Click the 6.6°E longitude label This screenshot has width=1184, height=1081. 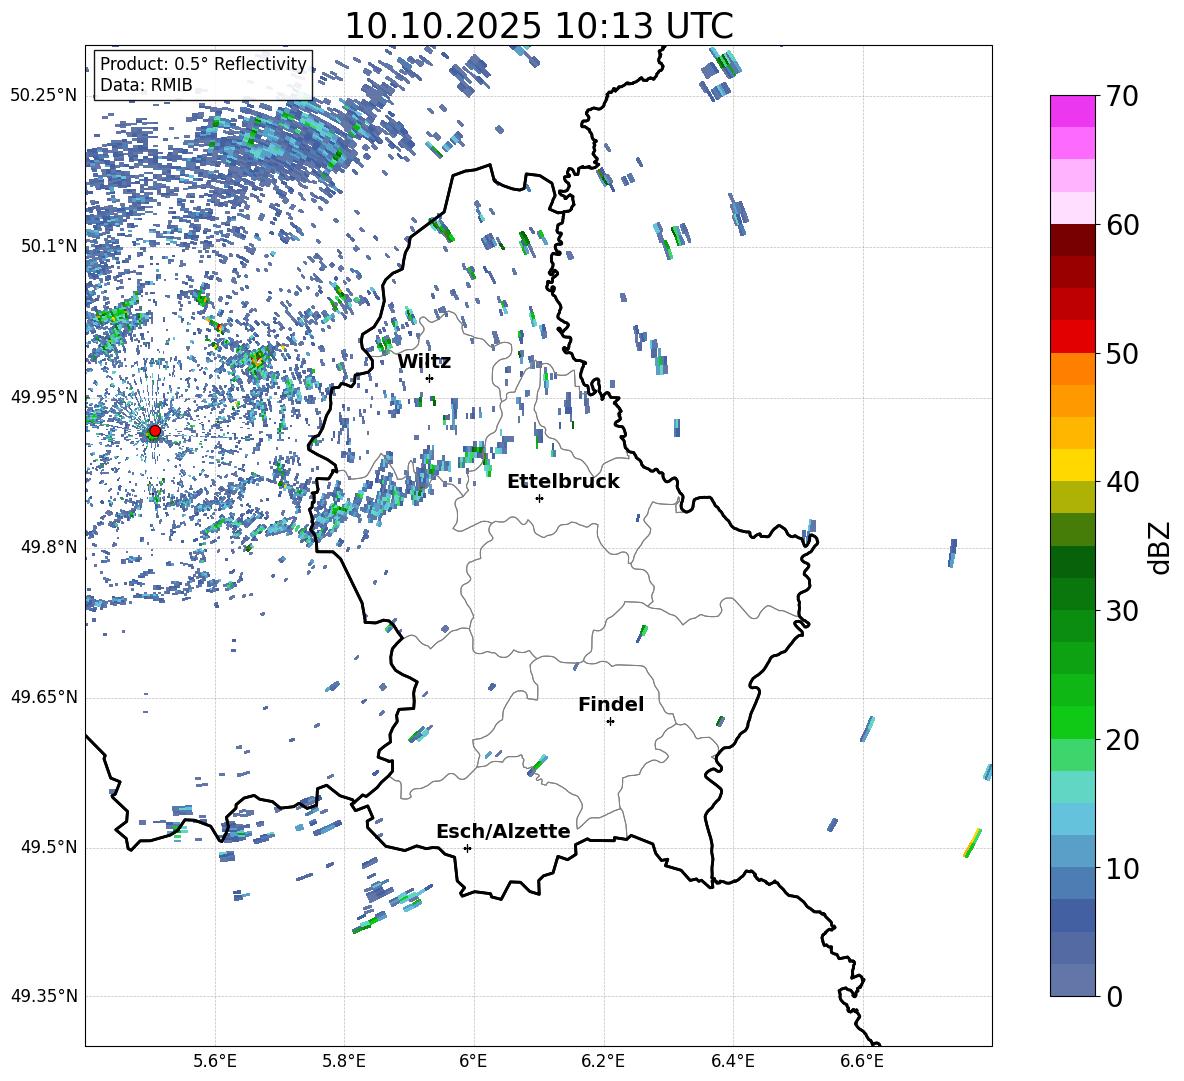(x=862, y=1061)
